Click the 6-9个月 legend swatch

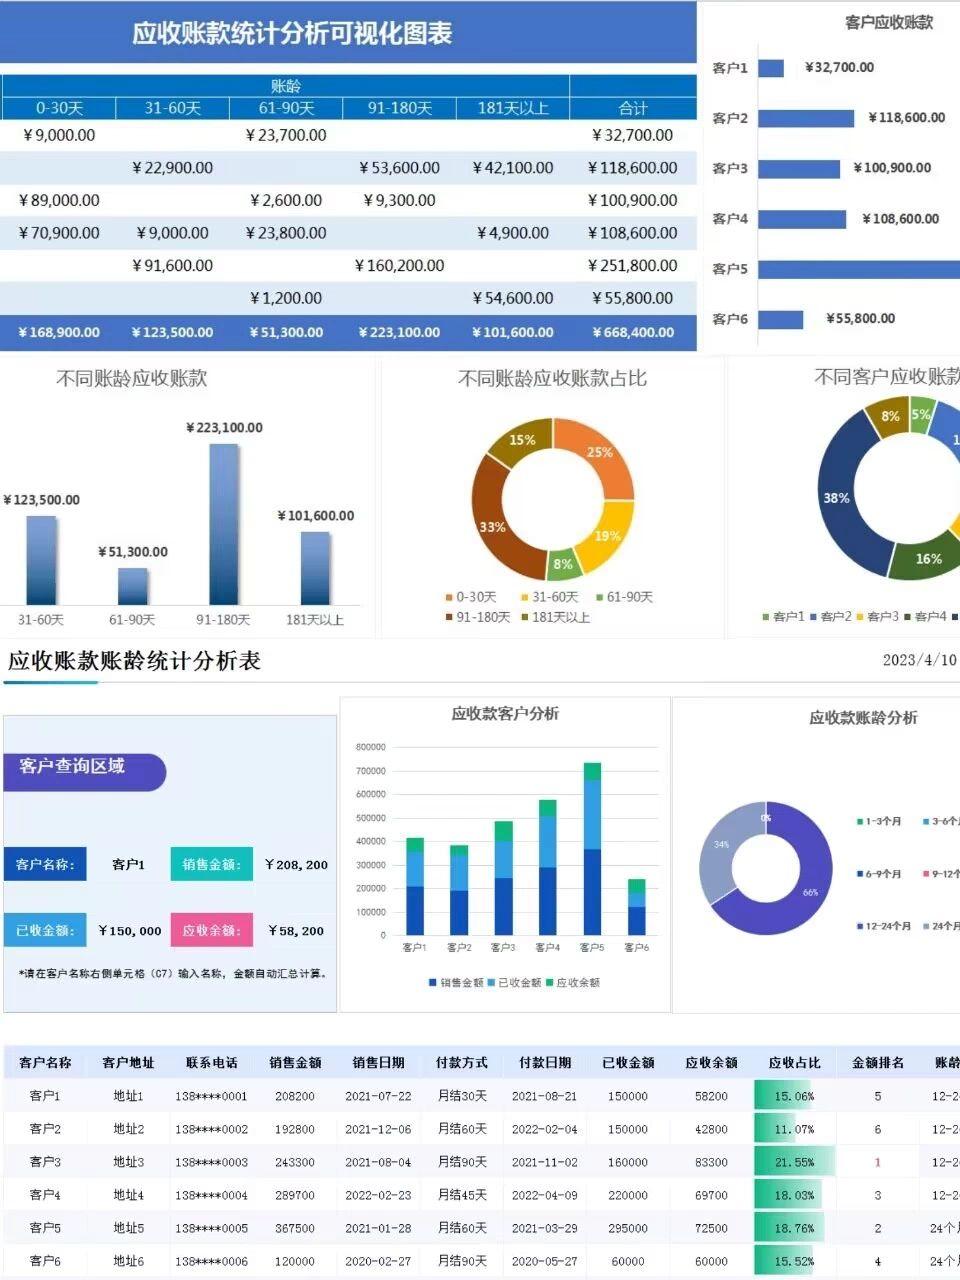pos(860,874)
